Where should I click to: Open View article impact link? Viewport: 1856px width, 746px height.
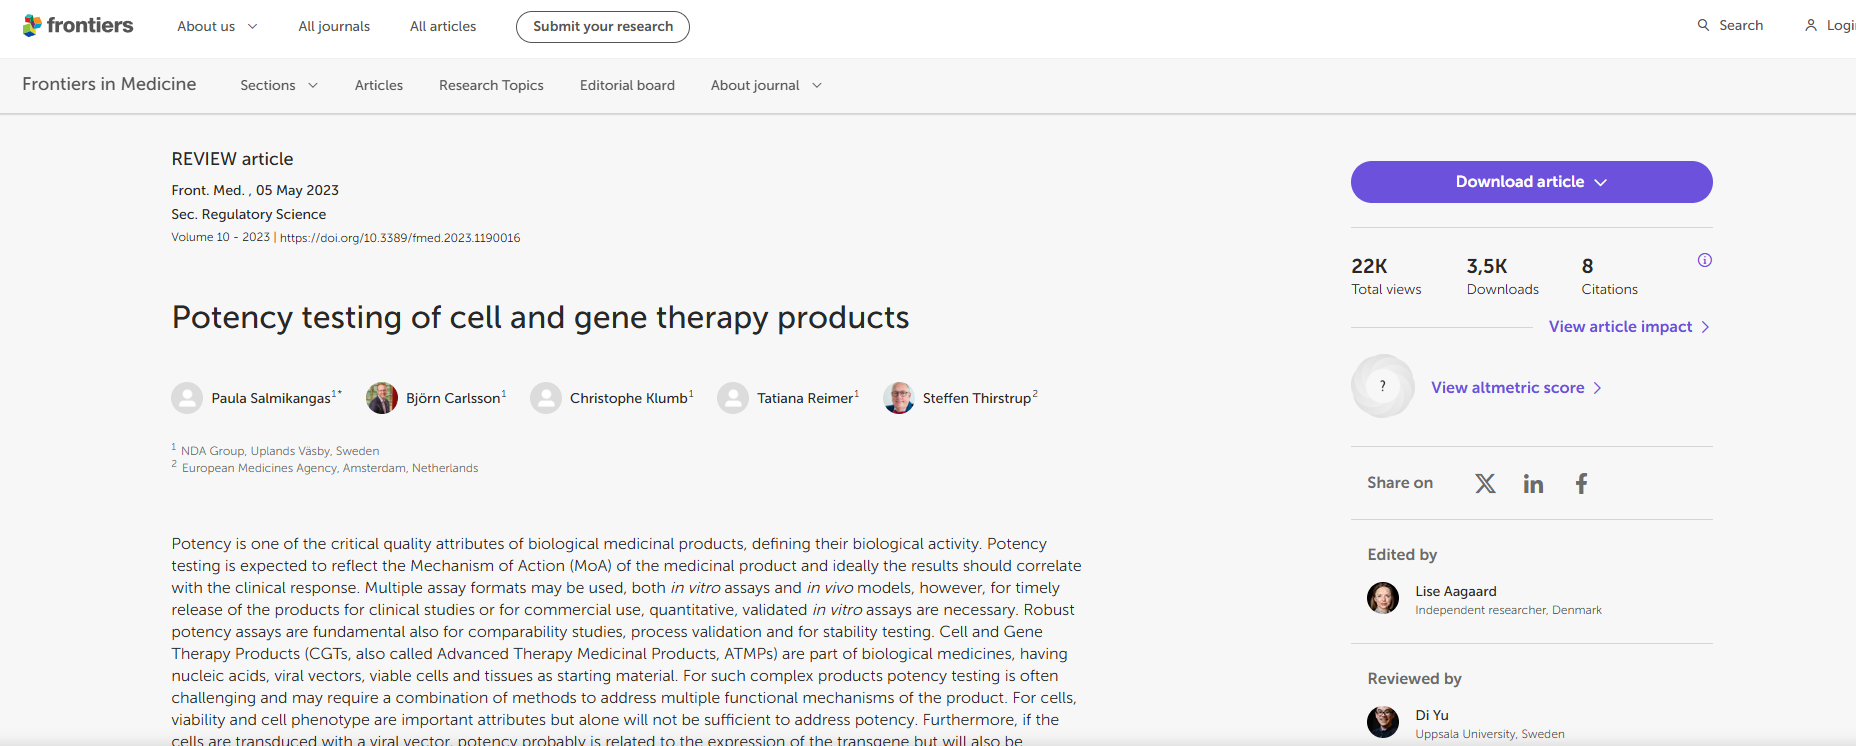pos(1629,327)
